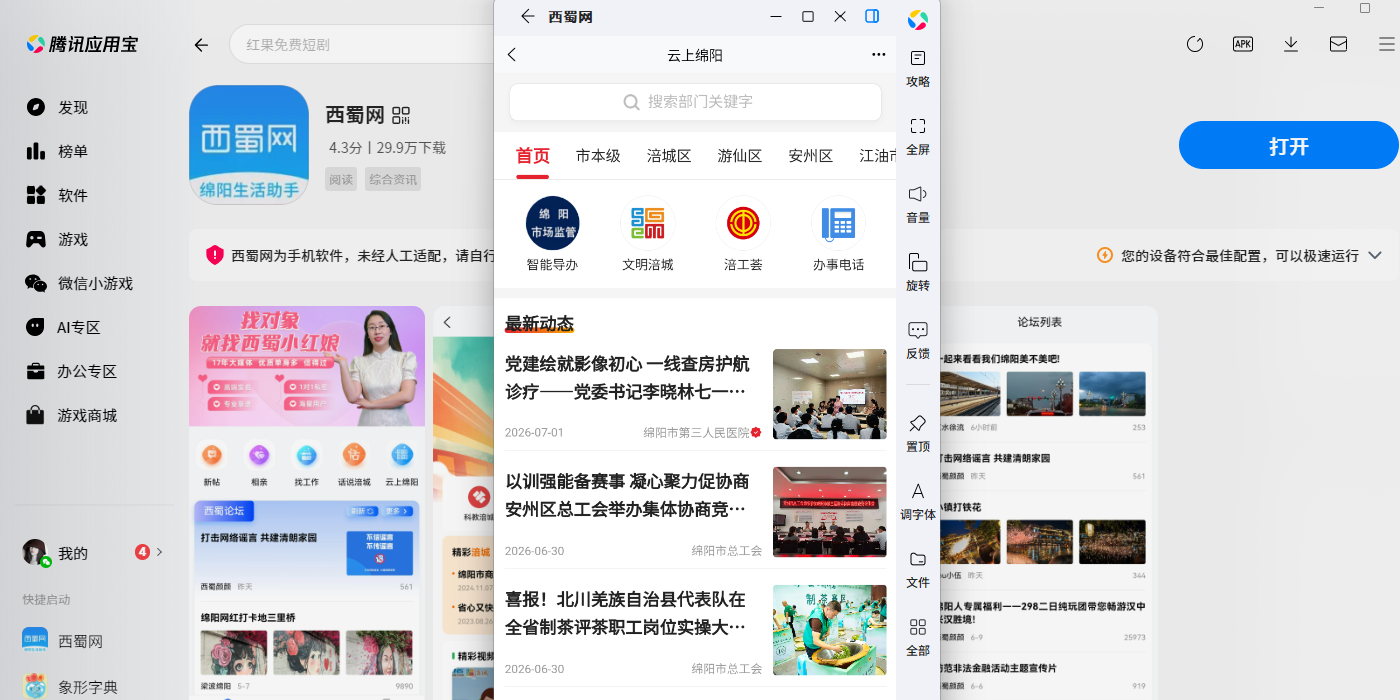1400x700 pixels.
Task: Click the 打开 button in 应用宝
Action: pyautogui.click(x=1288, y=145)
